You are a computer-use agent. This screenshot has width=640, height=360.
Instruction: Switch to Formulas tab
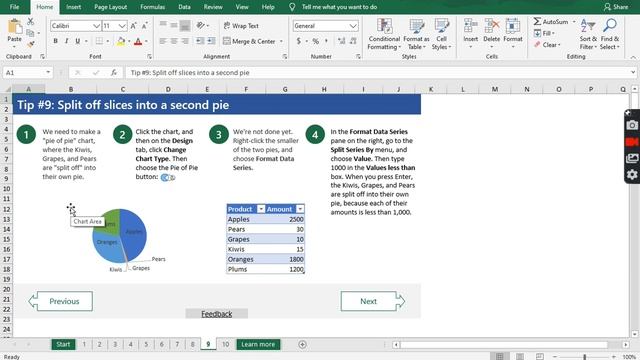coord(153,7)
